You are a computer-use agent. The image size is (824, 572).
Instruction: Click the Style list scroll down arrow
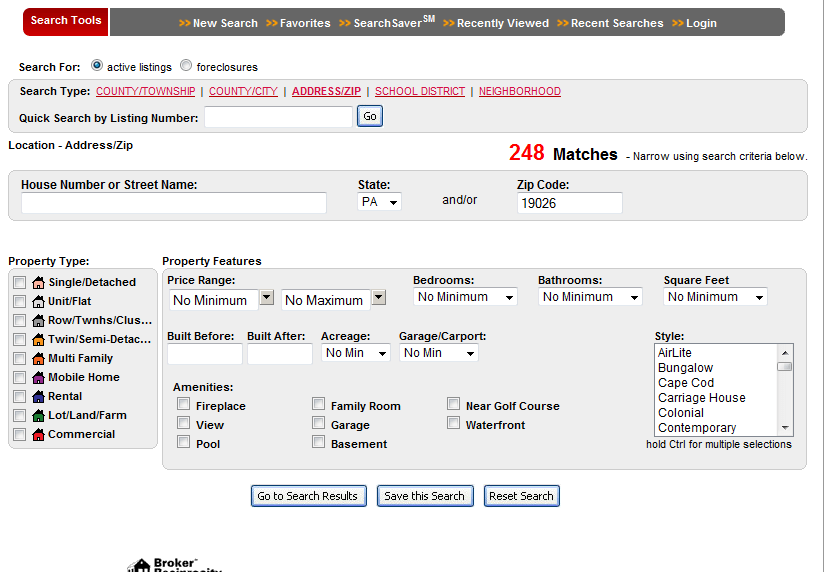point(785,428)
